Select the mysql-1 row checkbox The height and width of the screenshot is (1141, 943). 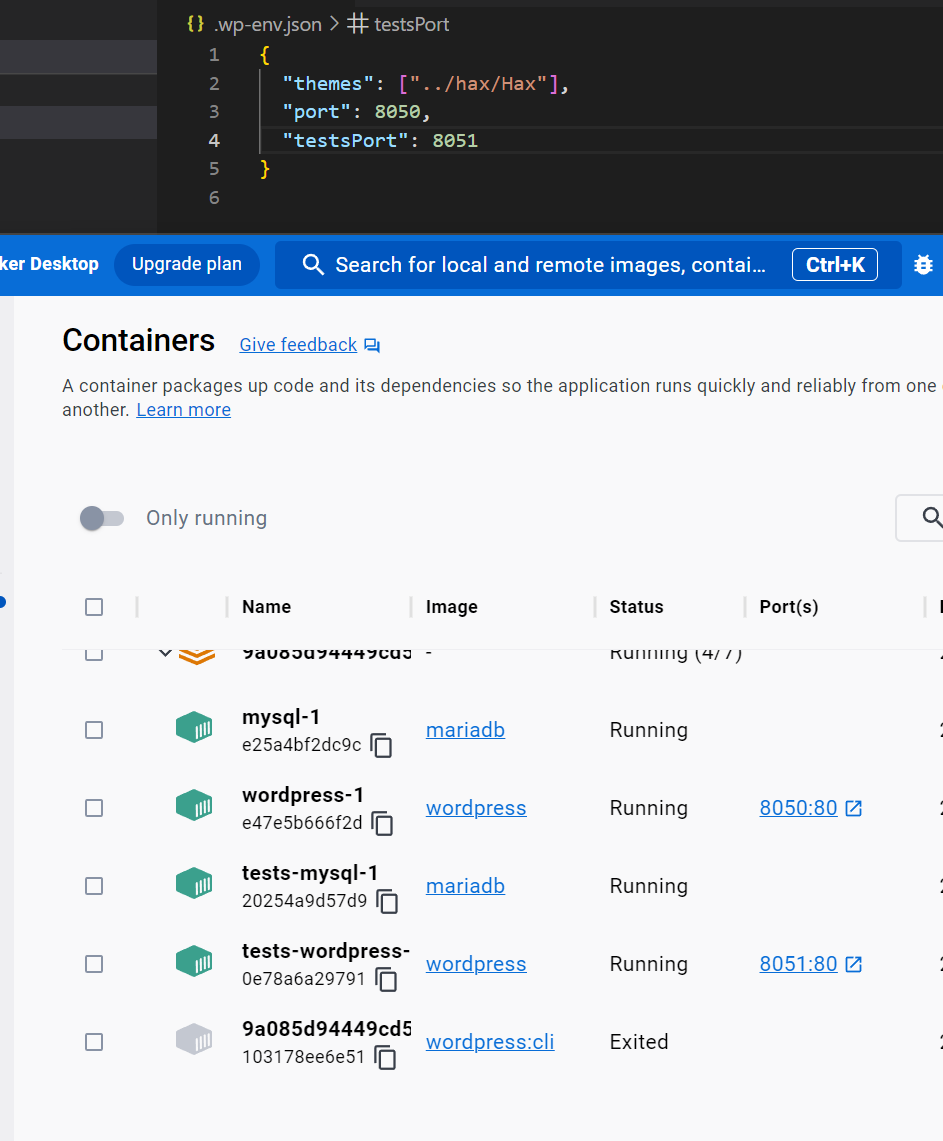point(94,730)
